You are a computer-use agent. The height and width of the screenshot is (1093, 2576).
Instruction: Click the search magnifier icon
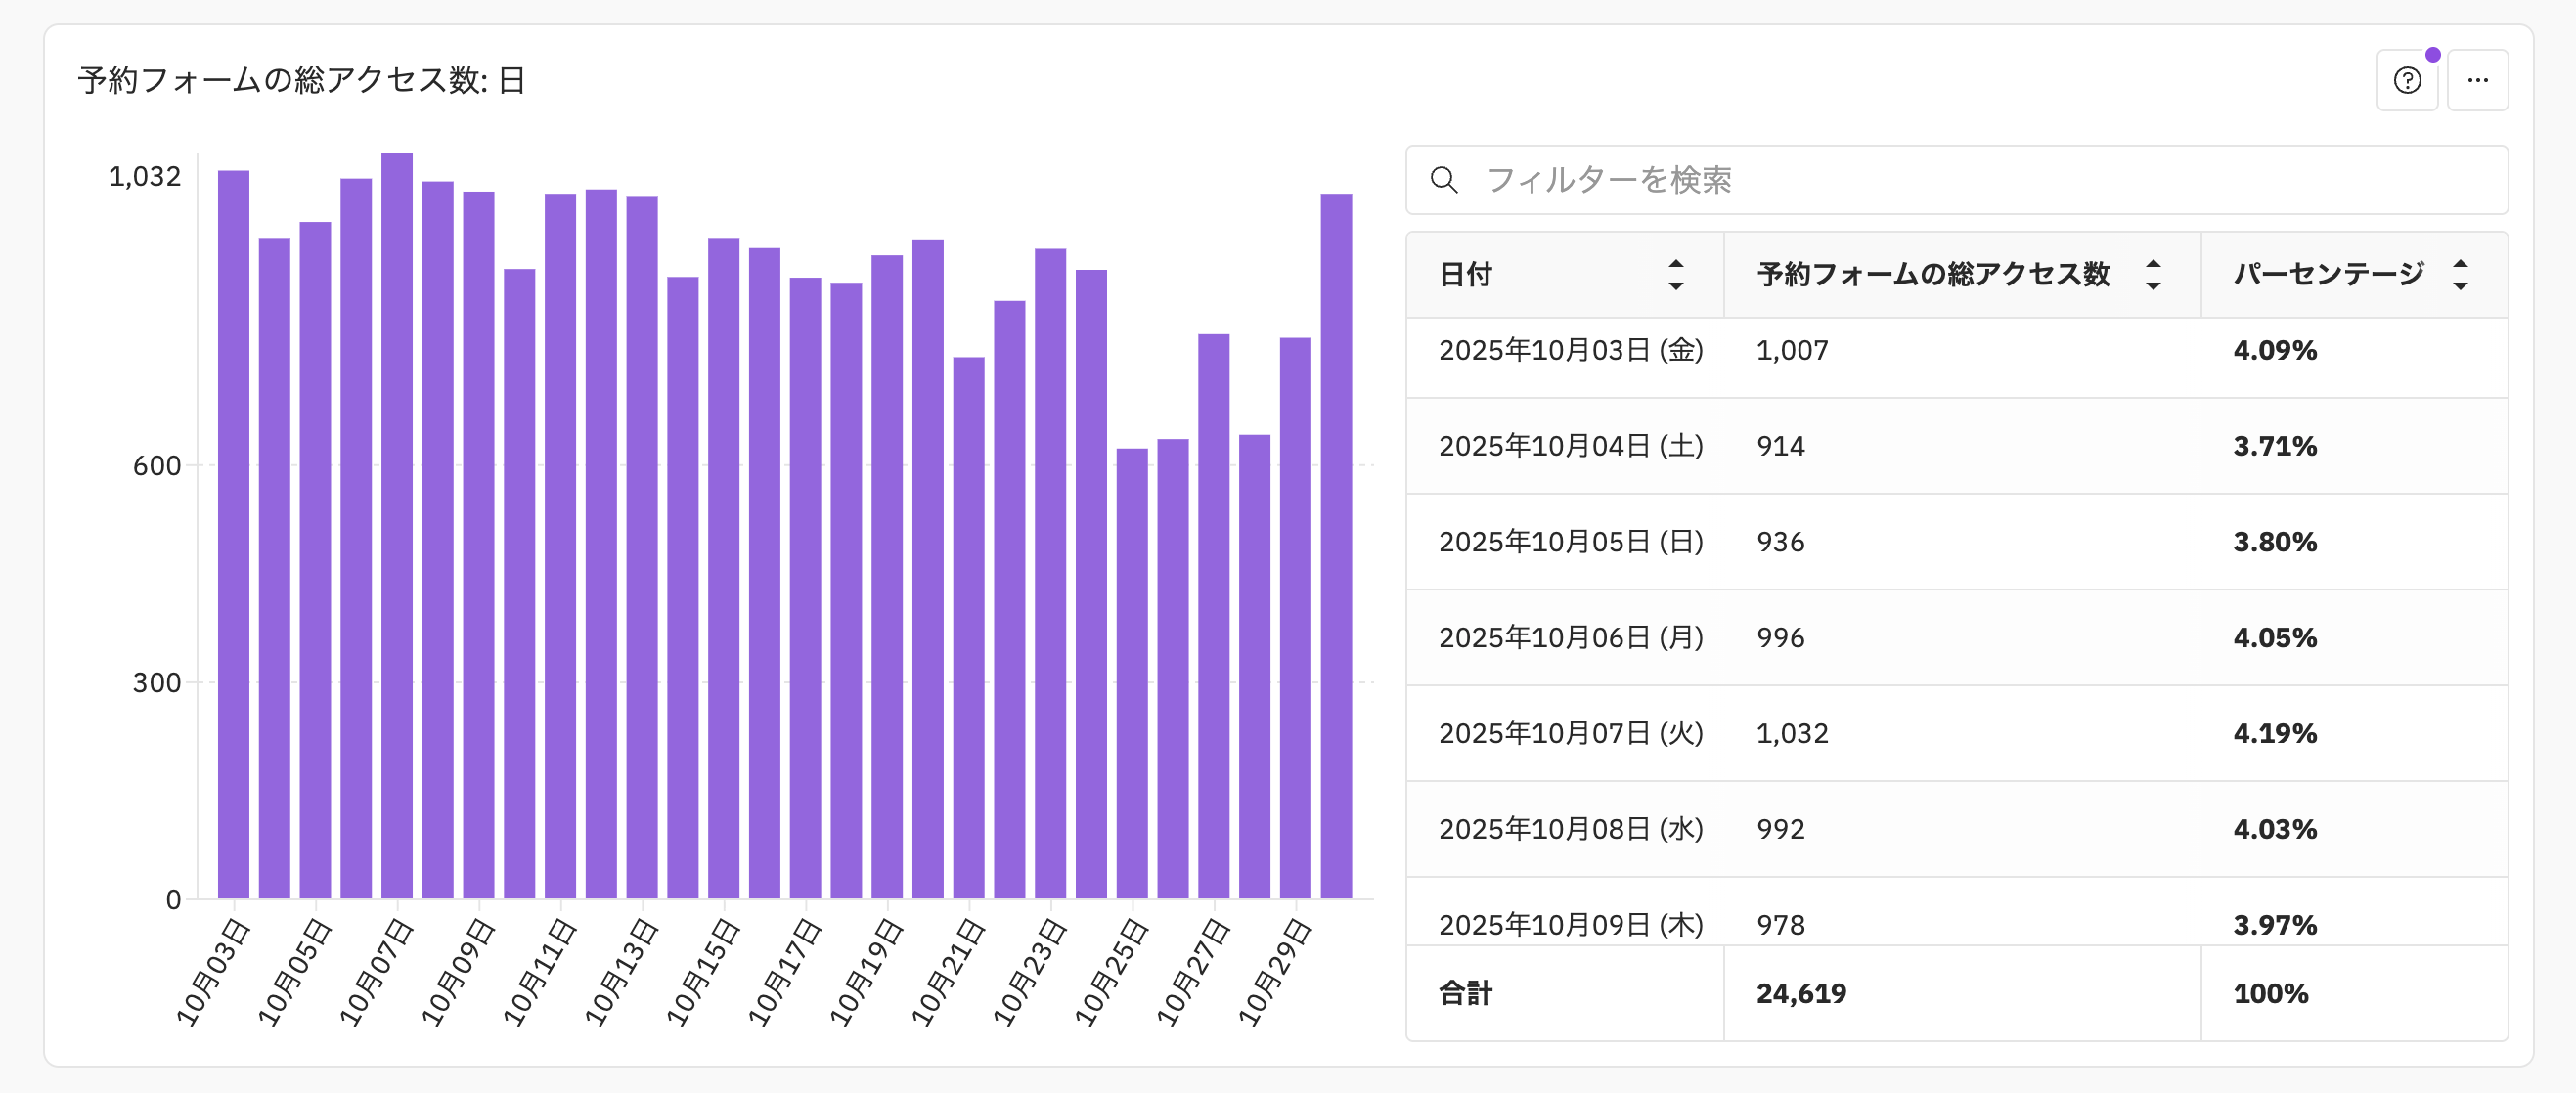(1444, 180)
